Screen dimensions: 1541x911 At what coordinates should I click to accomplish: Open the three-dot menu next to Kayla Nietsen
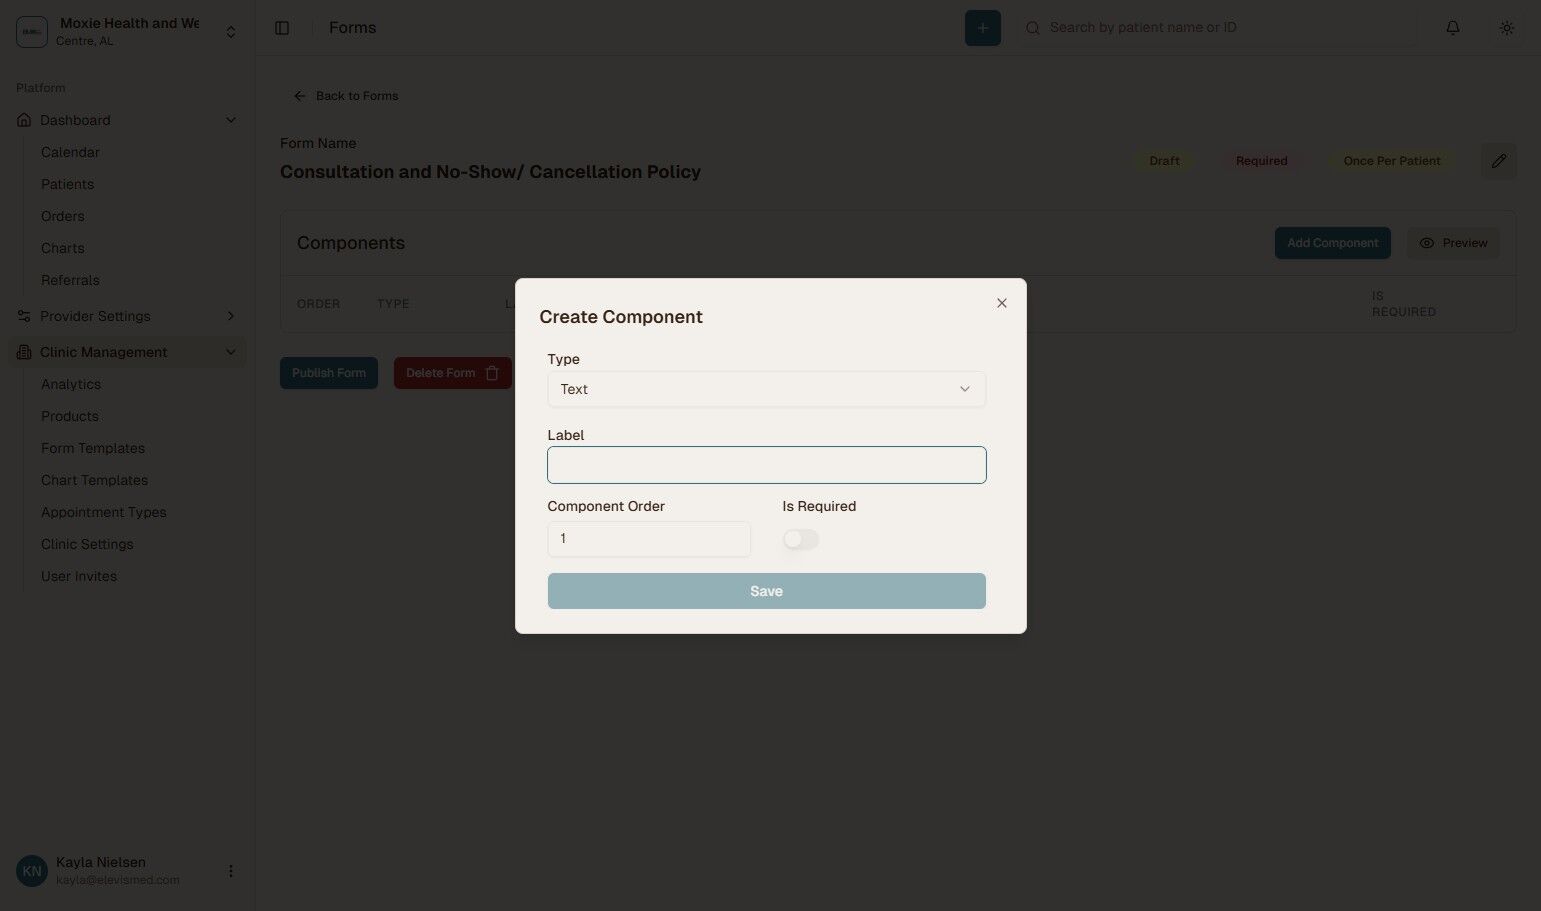point(231,870)
